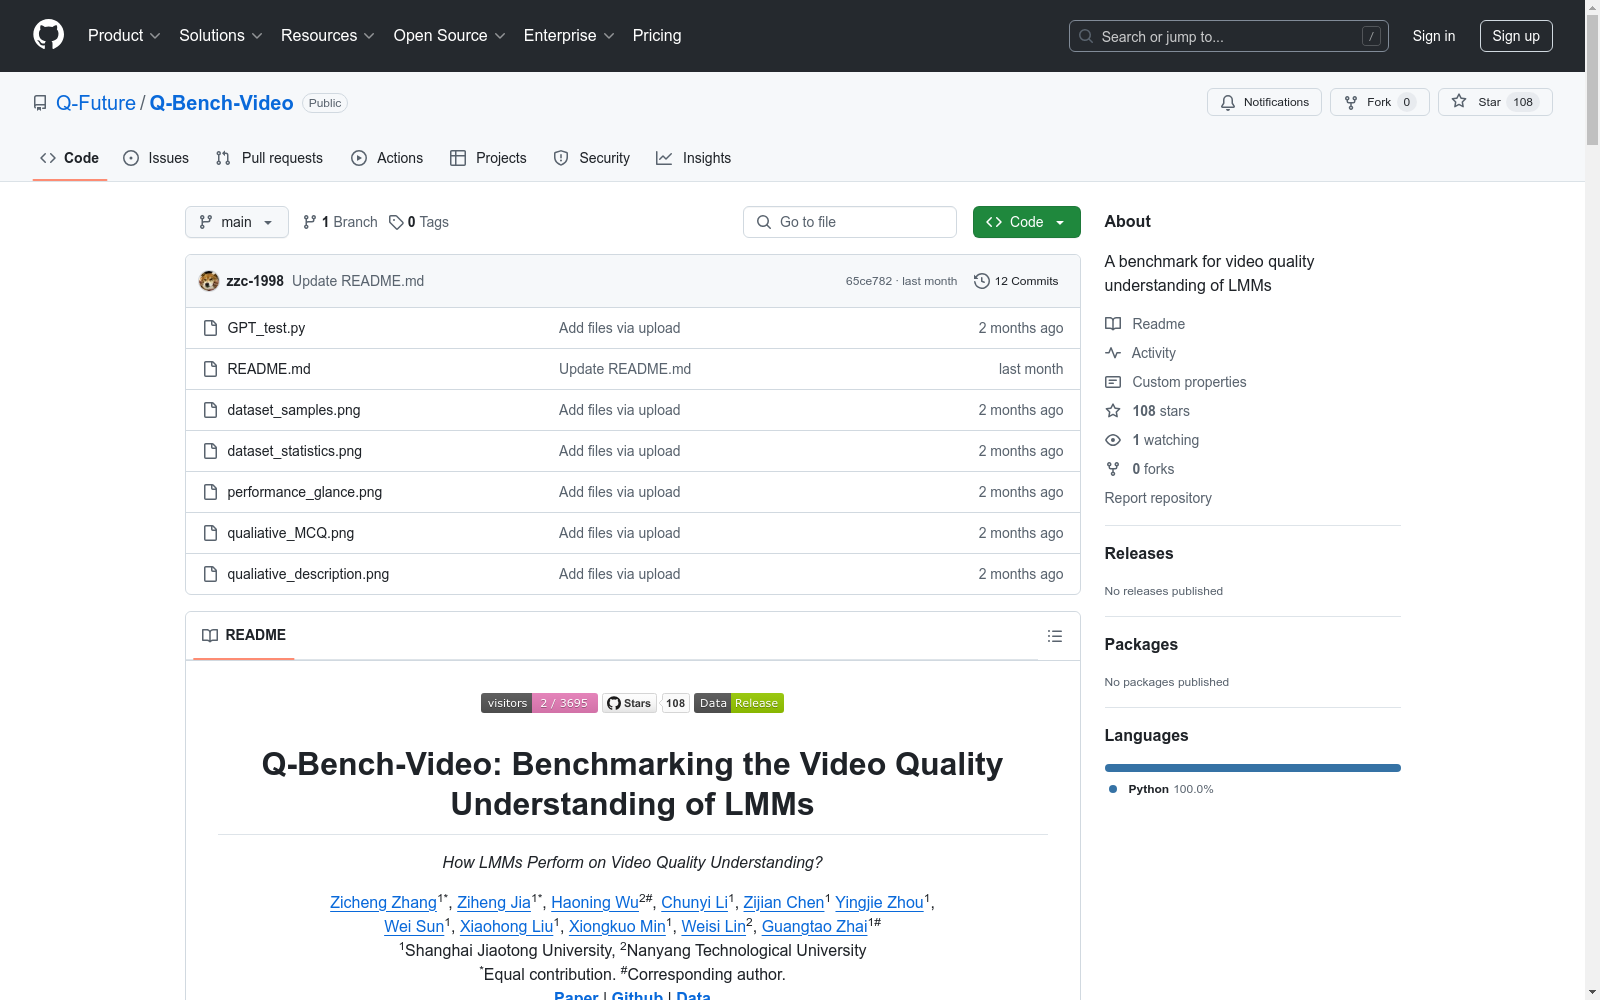This screenshot has width=1600, height=1000.
Task: Click the Search or jump to field
Action: (x=1229, y=36)
